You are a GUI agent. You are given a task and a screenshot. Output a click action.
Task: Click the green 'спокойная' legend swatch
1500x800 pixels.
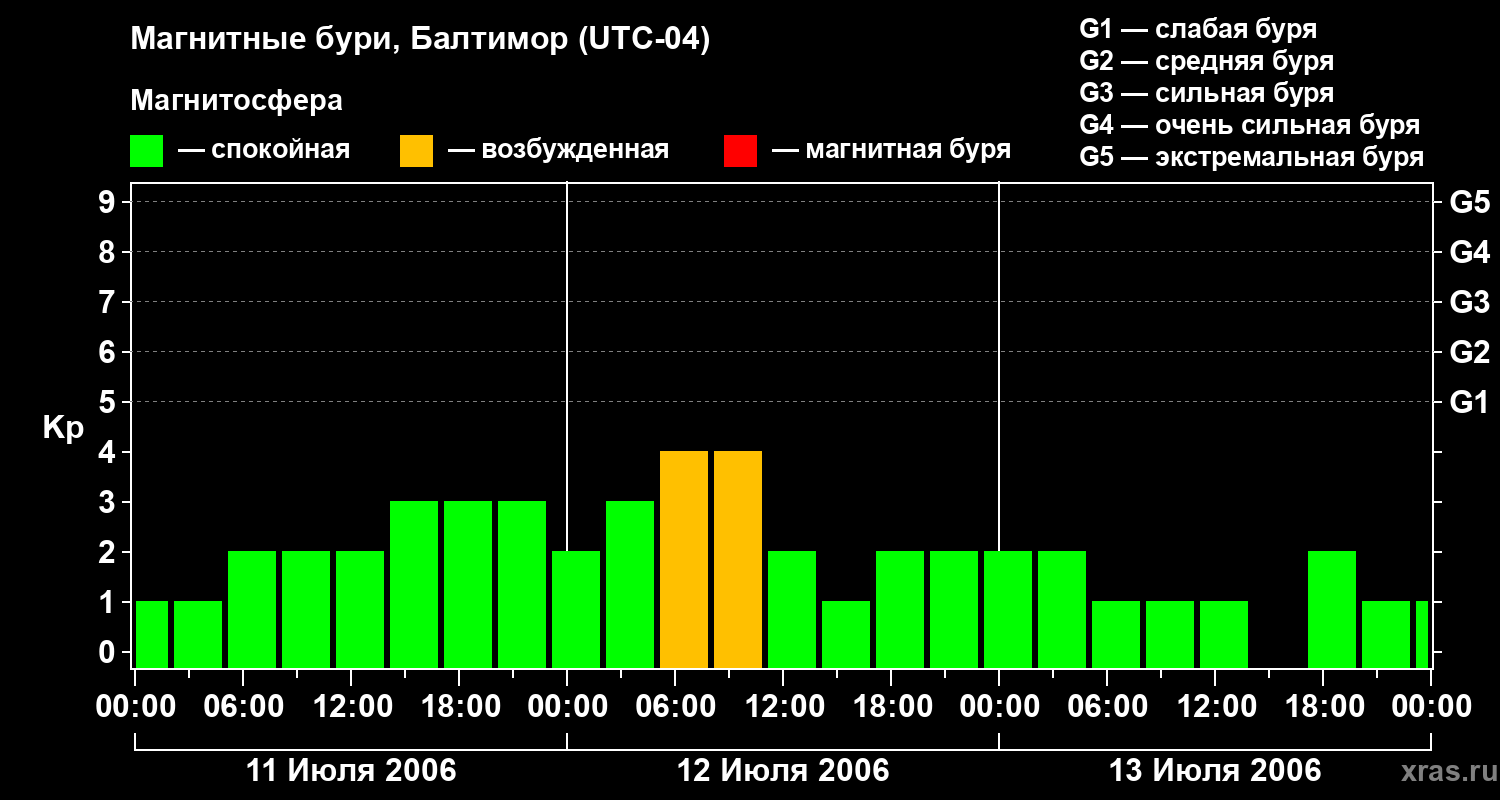pyautogui.click(x=147, y=151)
